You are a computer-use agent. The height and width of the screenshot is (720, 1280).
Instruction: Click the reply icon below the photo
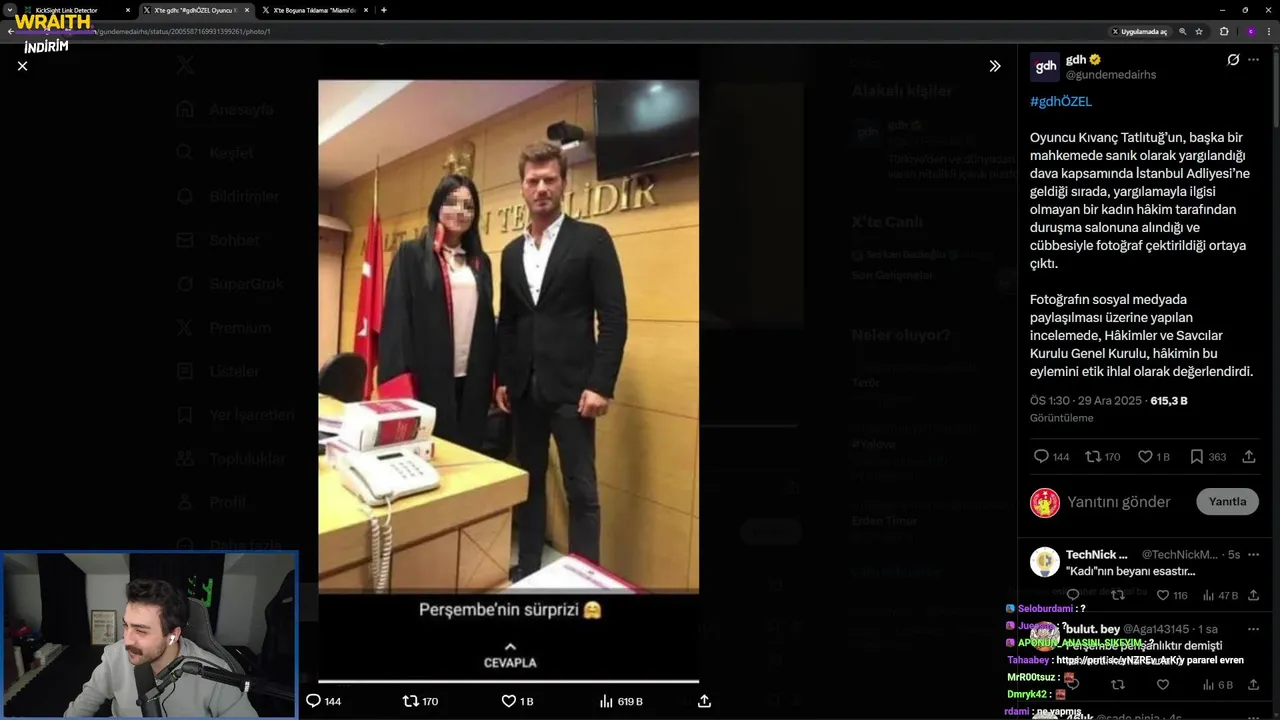point(313,701)
